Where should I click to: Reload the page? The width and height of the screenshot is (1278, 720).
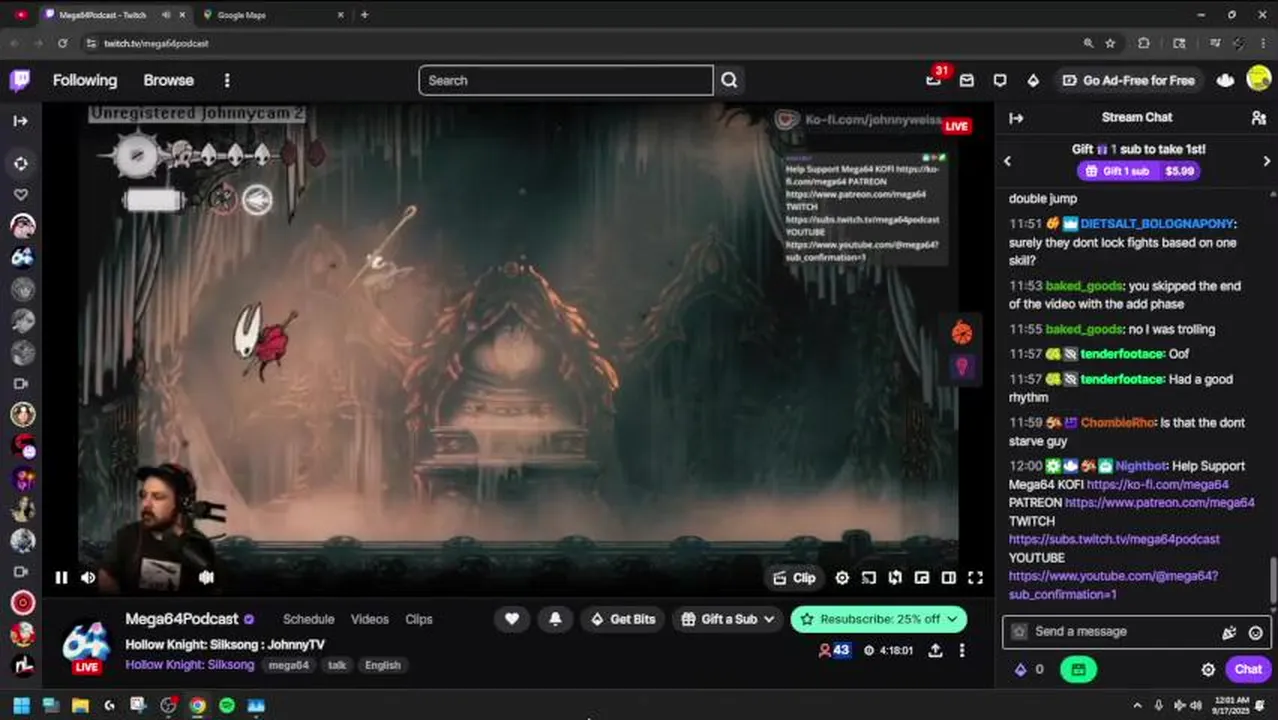click(62, 43)
